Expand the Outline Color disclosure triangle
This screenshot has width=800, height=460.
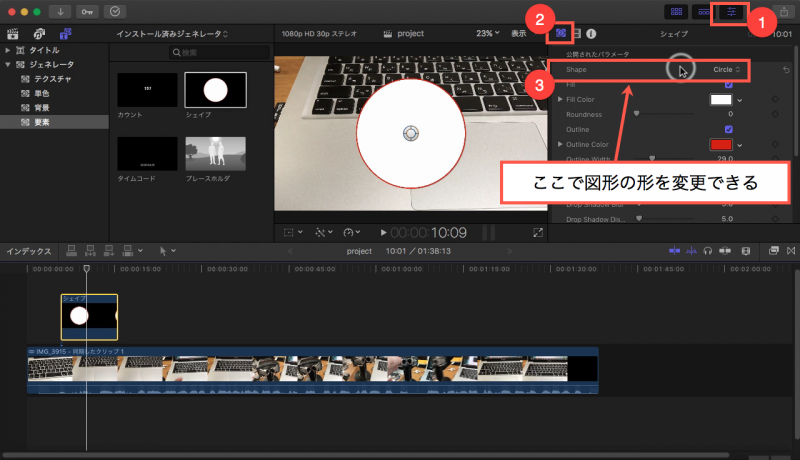coord(560,144)
